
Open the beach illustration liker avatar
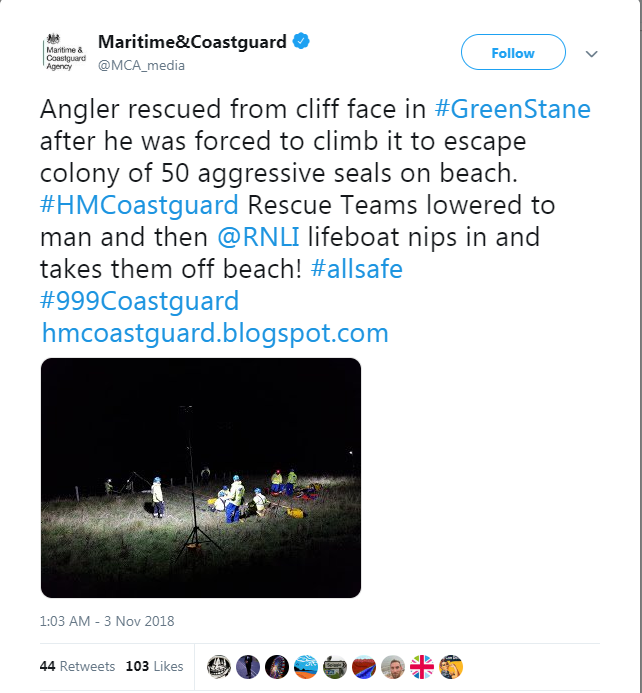point(306,667)
